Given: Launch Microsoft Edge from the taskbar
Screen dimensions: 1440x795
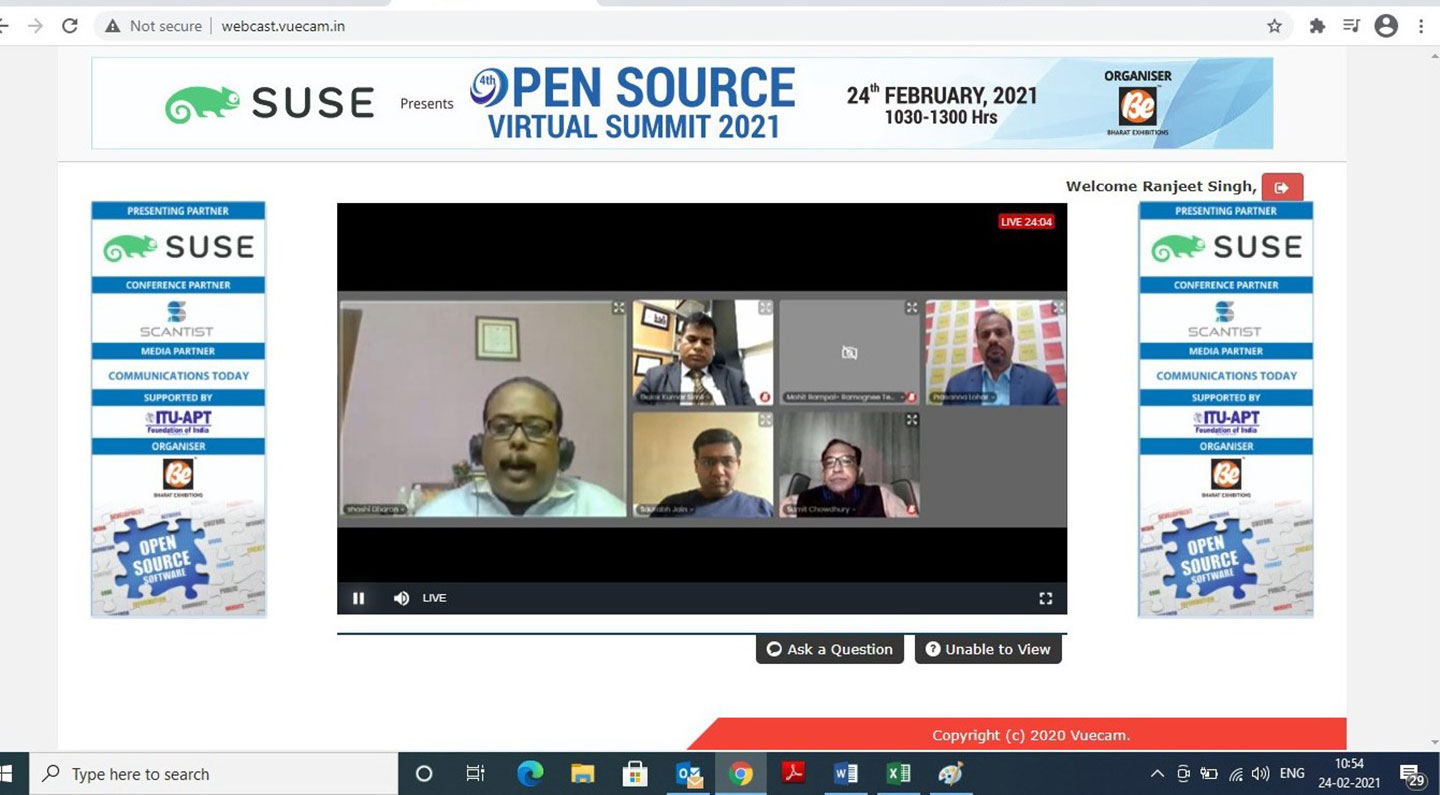Looking at the screenshot, I should click(x=530, y=774).
